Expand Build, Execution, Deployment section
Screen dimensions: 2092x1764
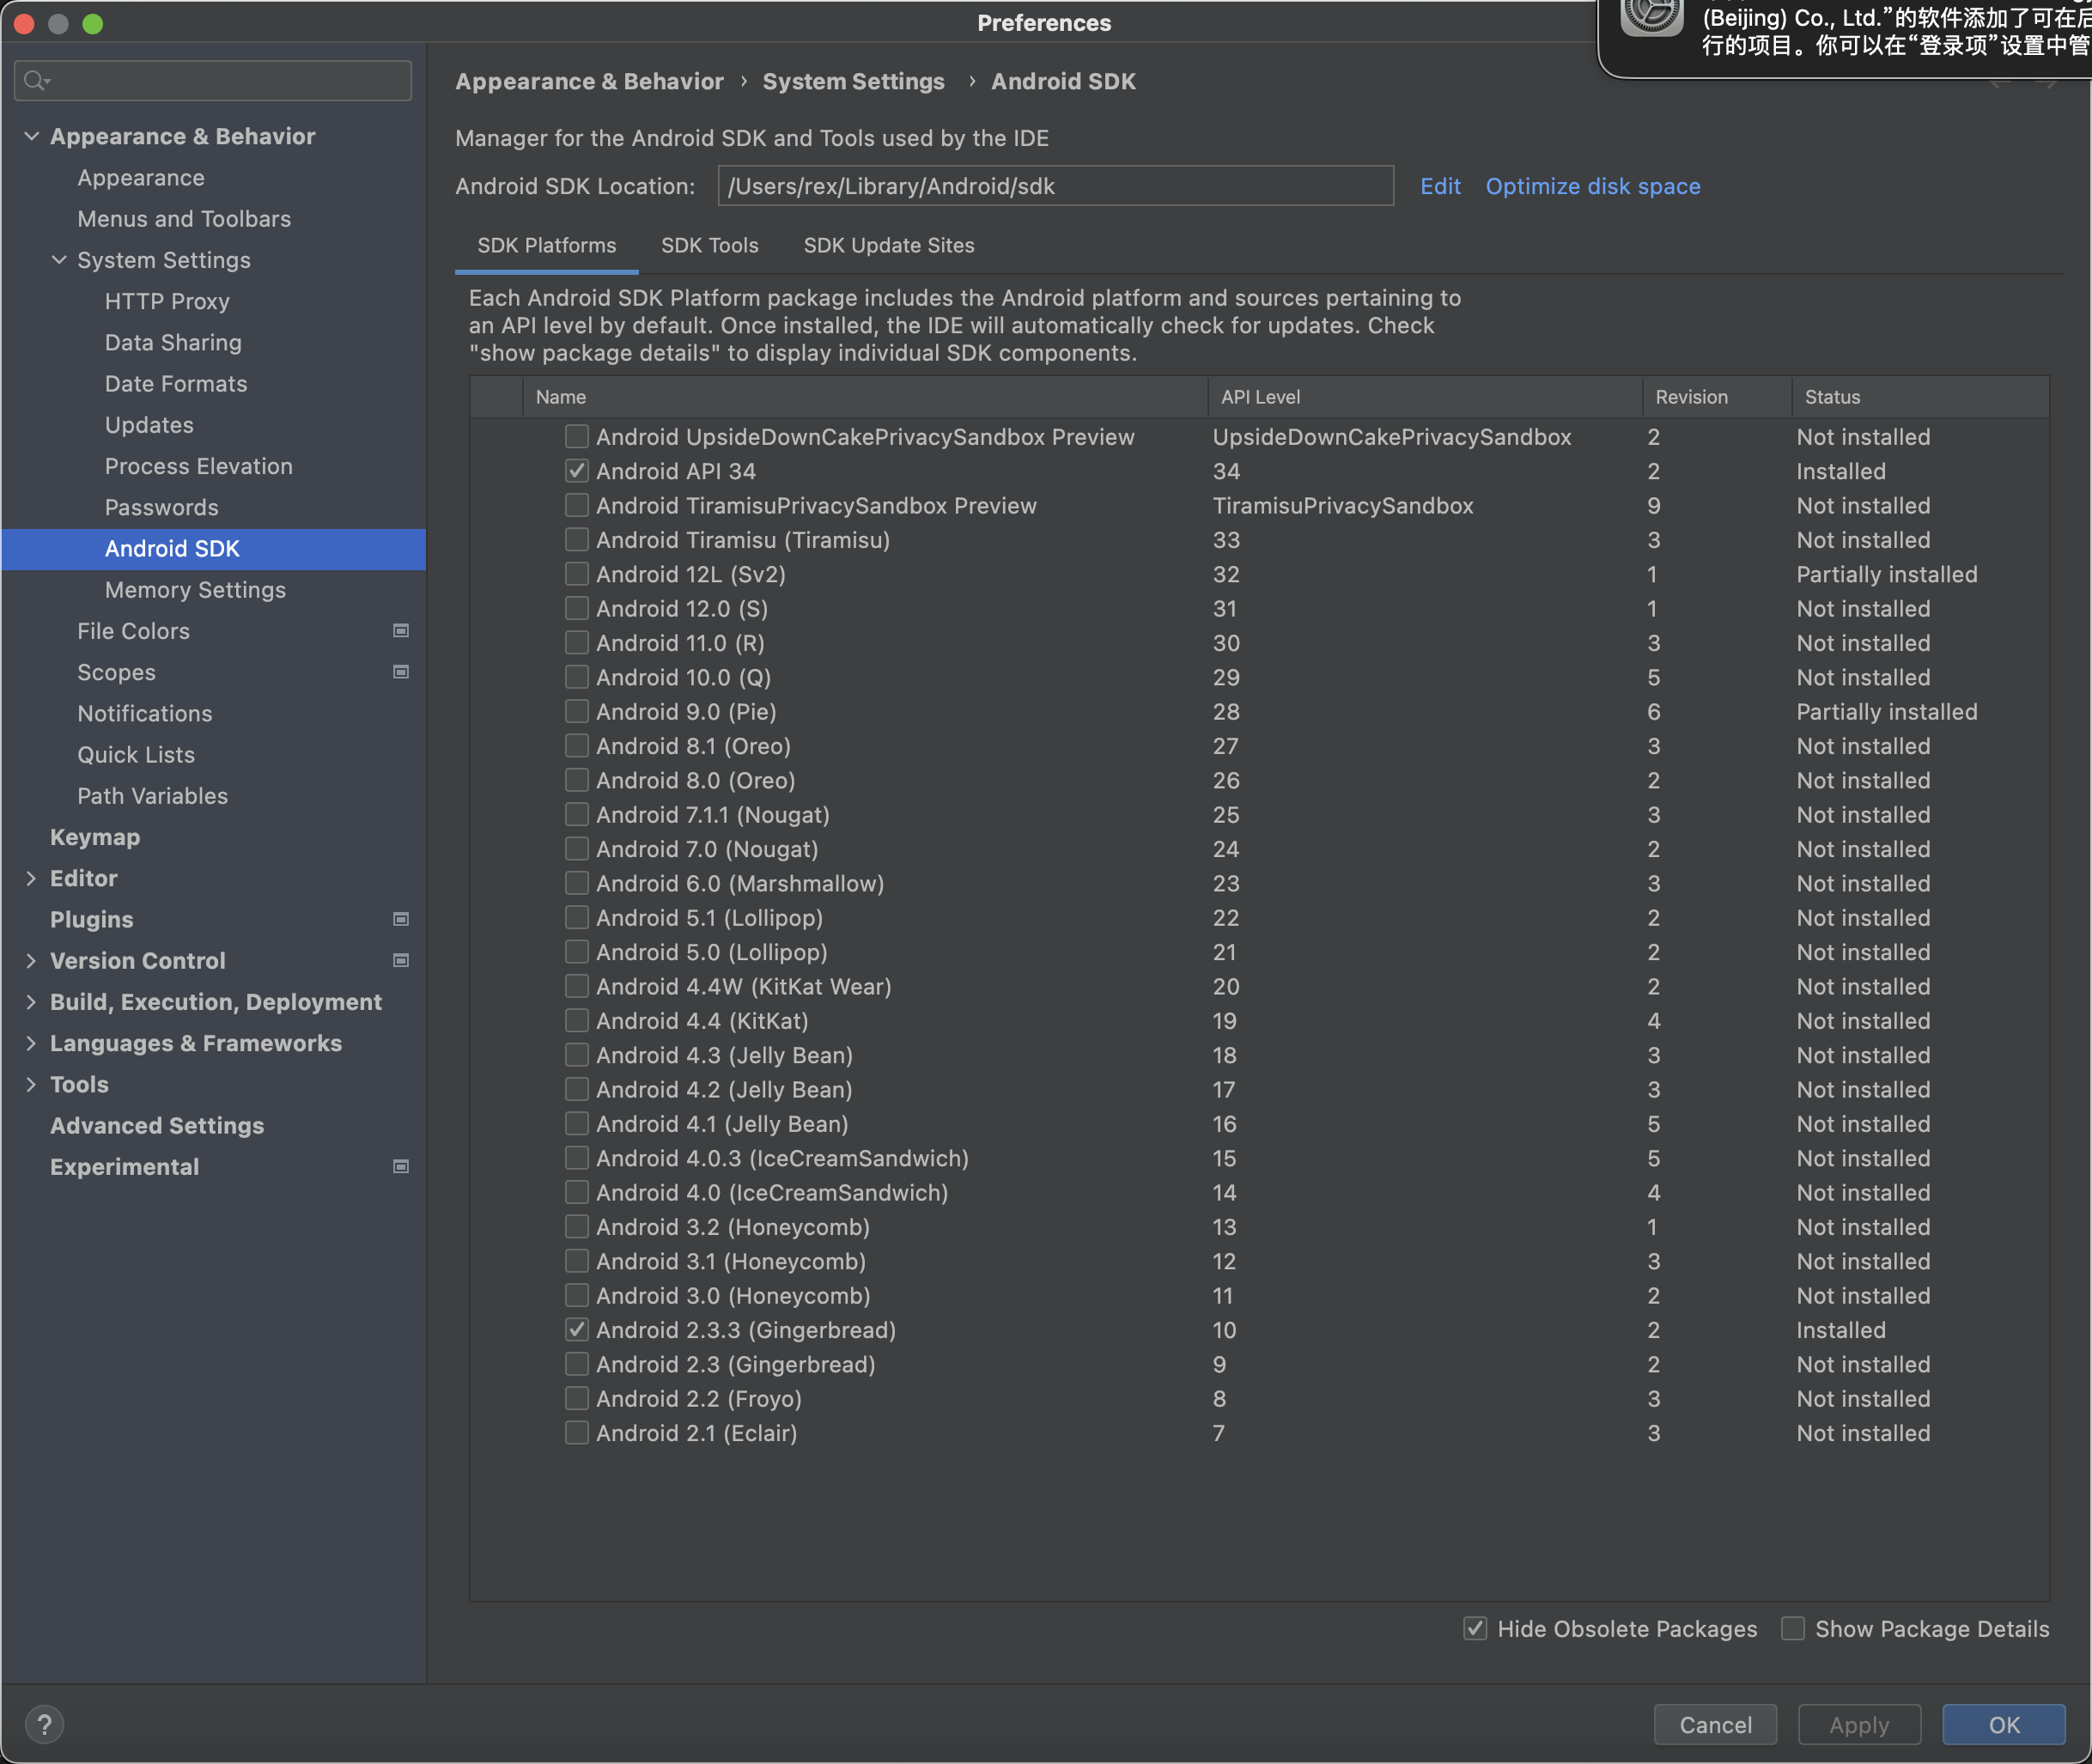coord(31,1002)
